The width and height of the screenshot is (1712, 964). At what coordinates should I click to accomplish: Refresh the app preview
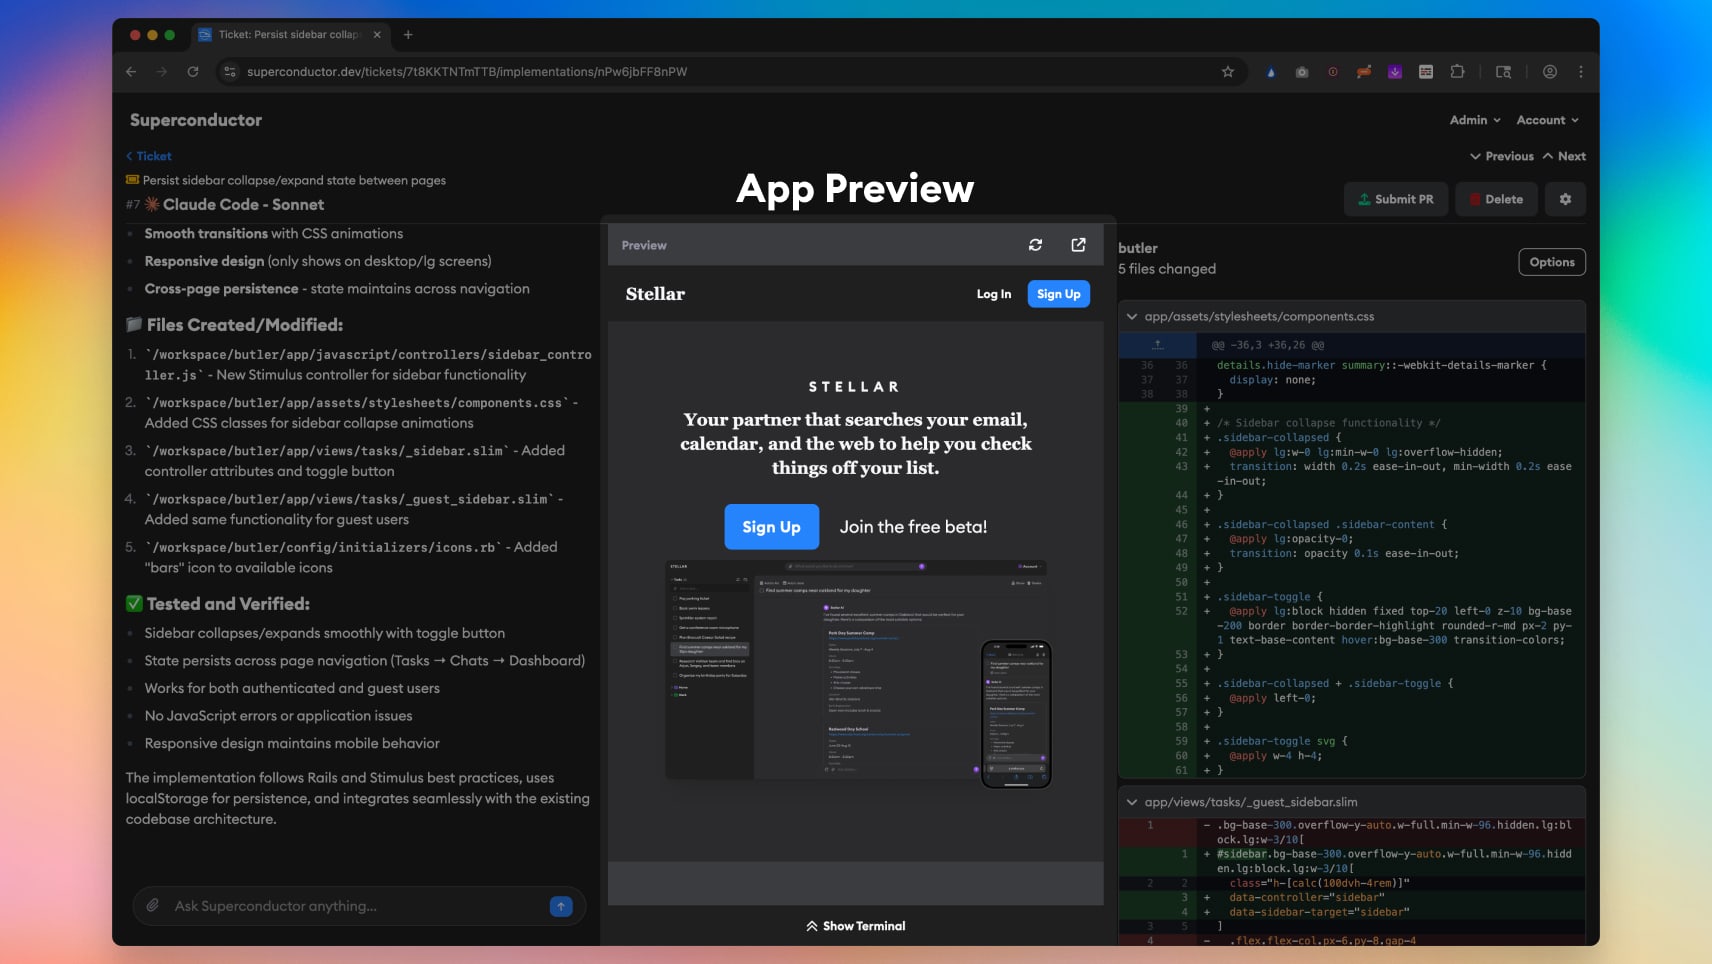pos(1038,244)
